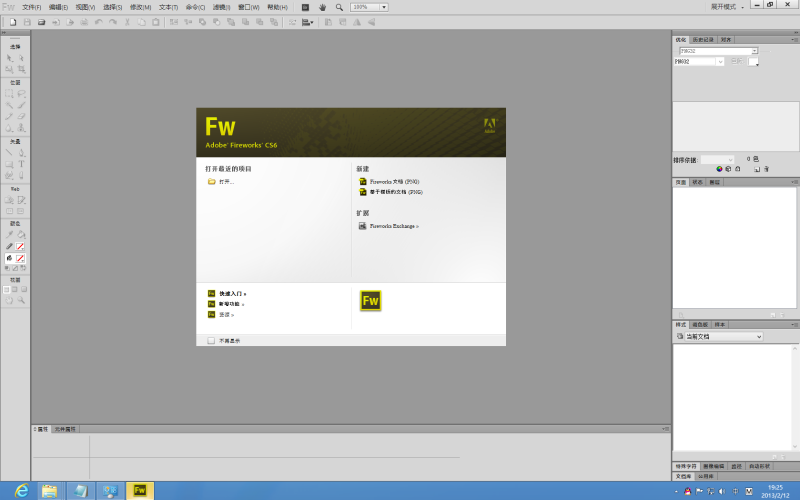Click the Zoom magnifier icon in the top bar
This screenshot has height=500, width=800.
pos(339,7)
